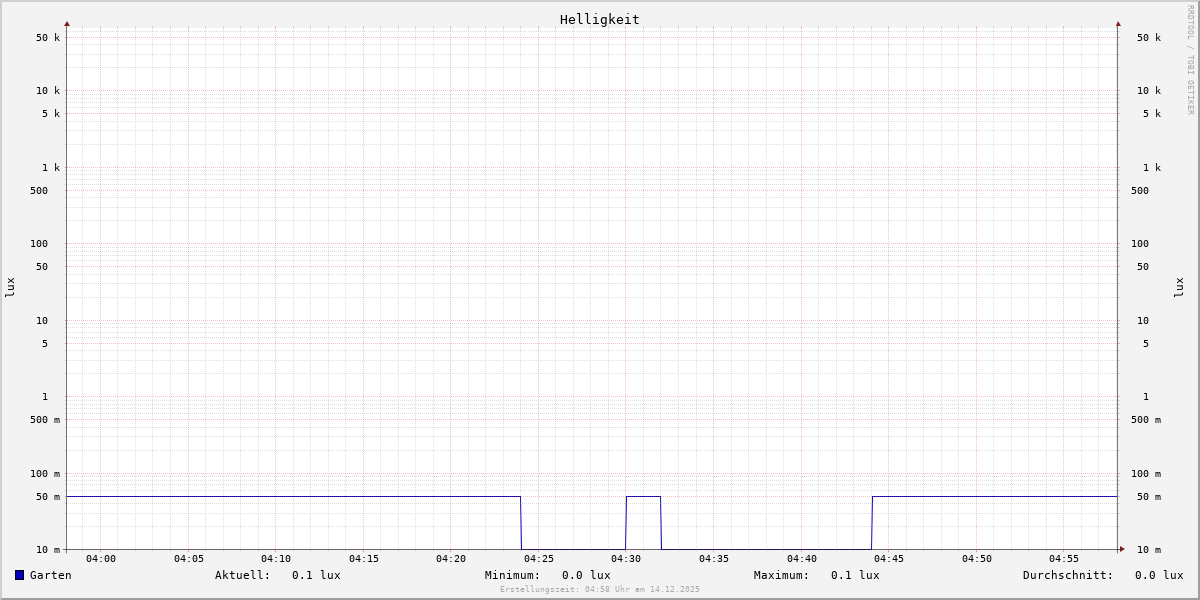
Task: Click the "Minimum:" label in the legend
Action: point(513,575)
